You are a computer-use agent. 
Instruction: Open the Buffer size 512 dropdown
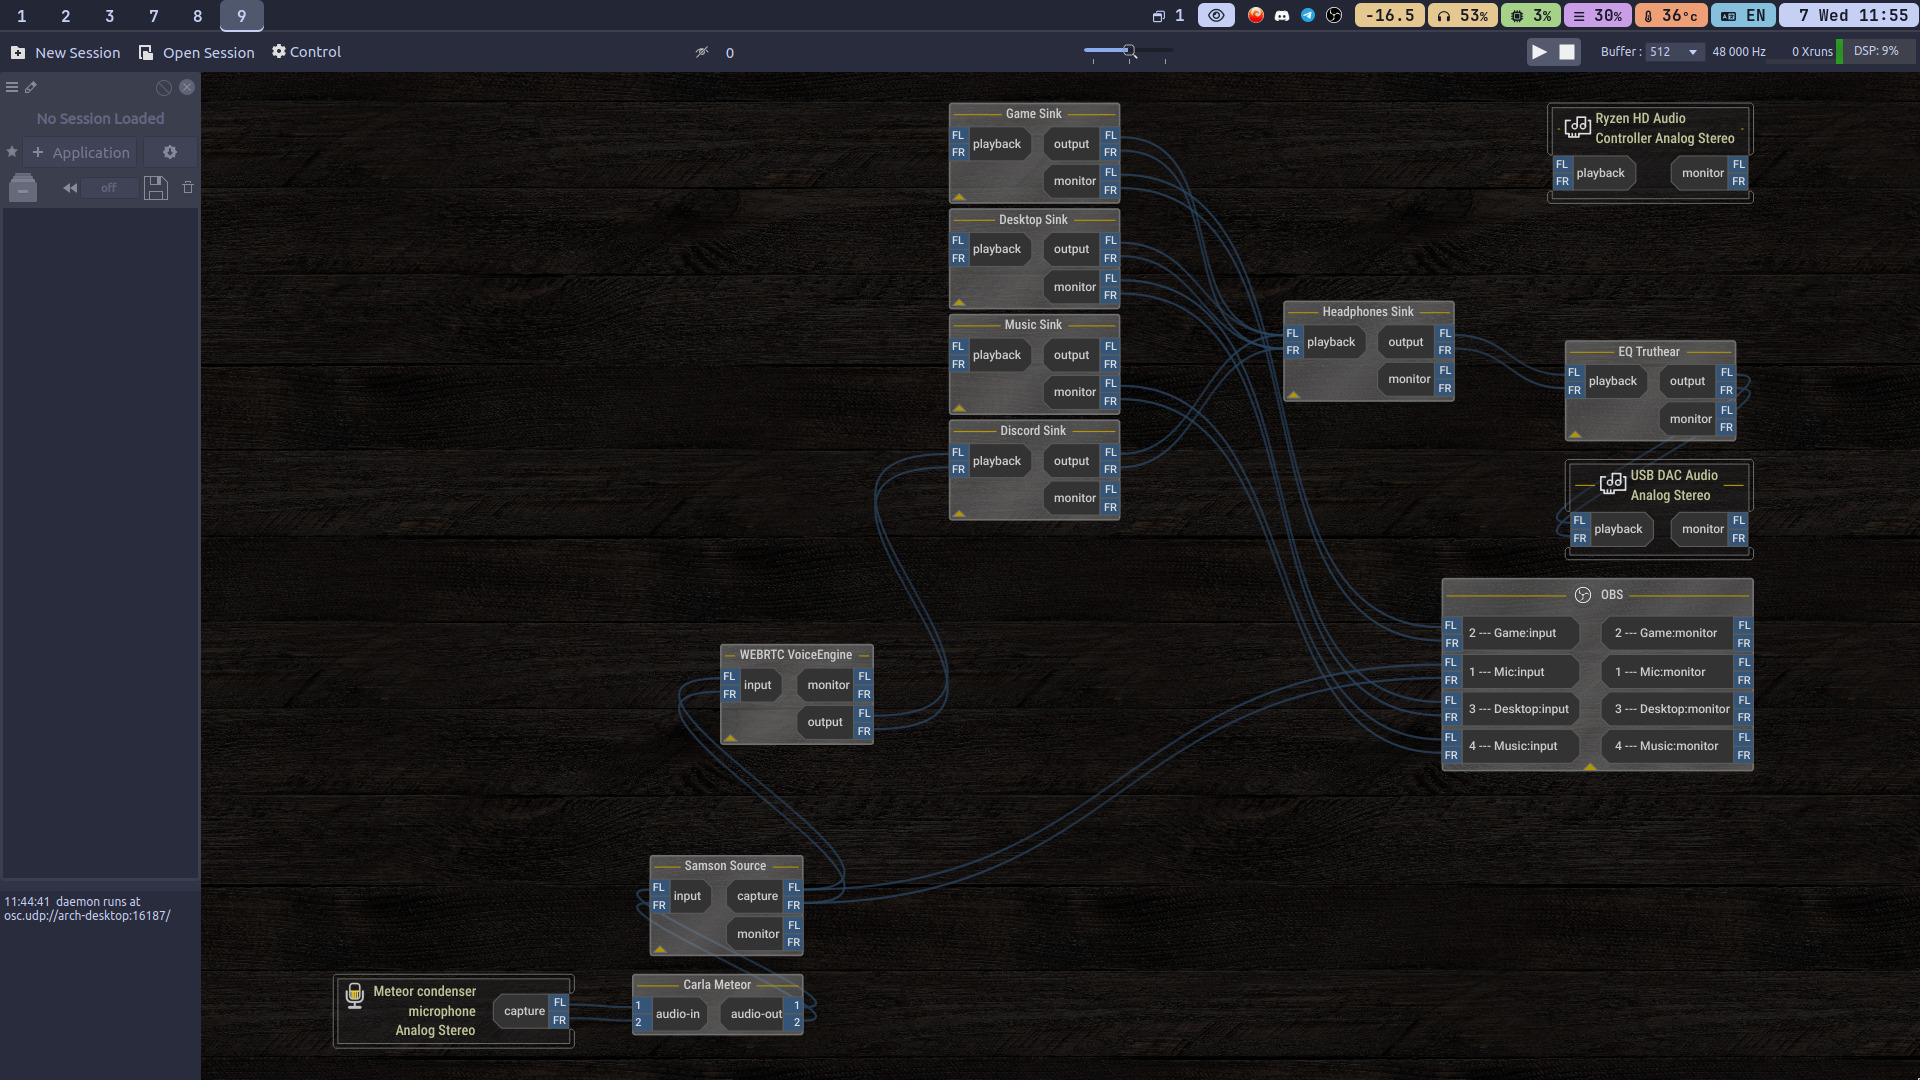click(1674, 52)
